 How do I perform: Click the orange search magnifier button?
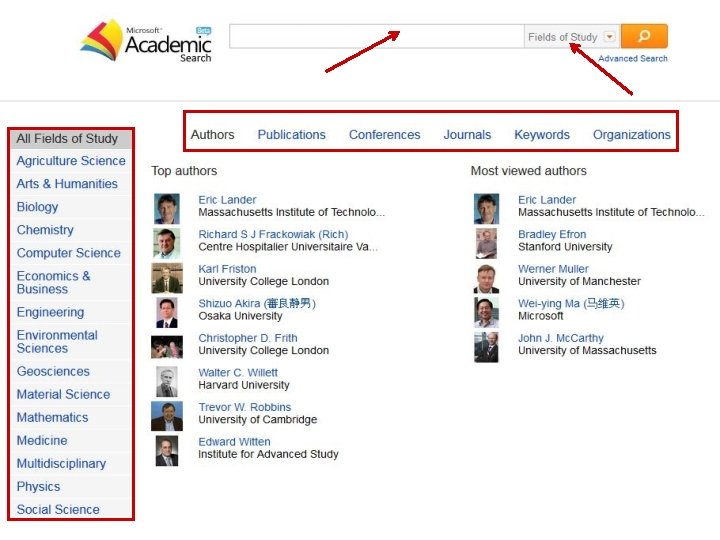coord(644,36)
